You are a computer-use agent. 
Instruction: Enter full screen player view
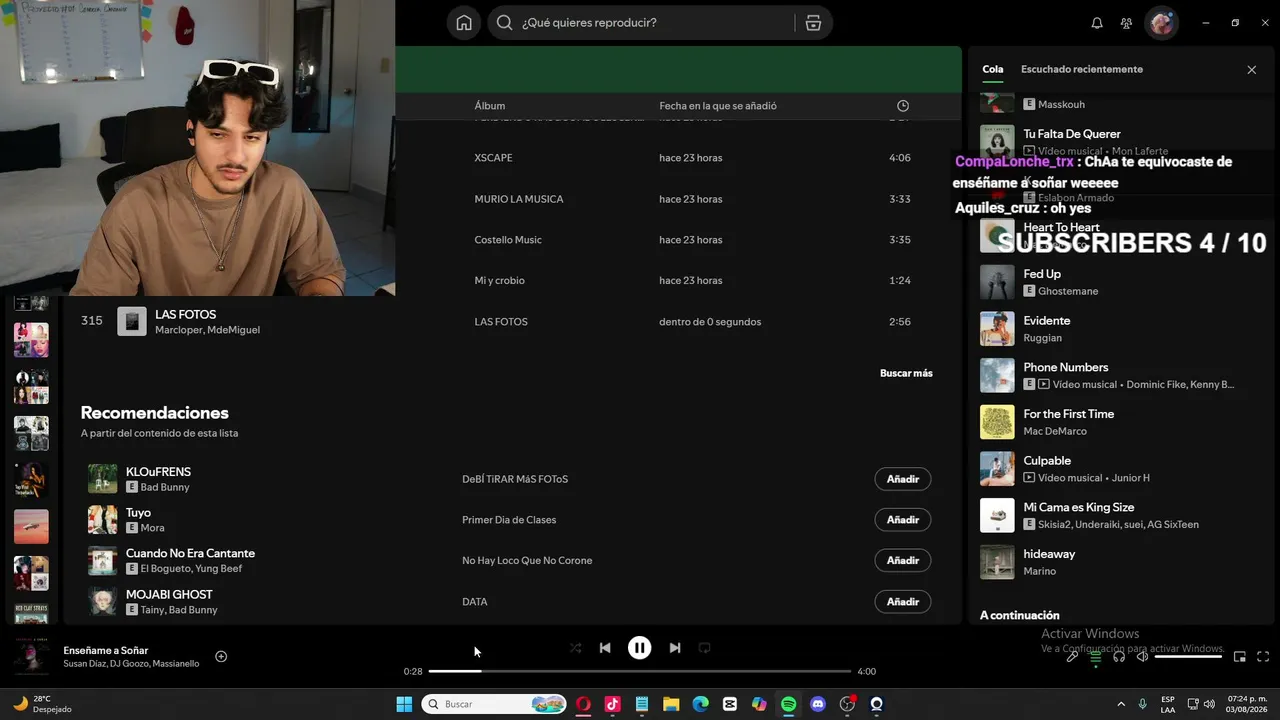click(1263, 657)
